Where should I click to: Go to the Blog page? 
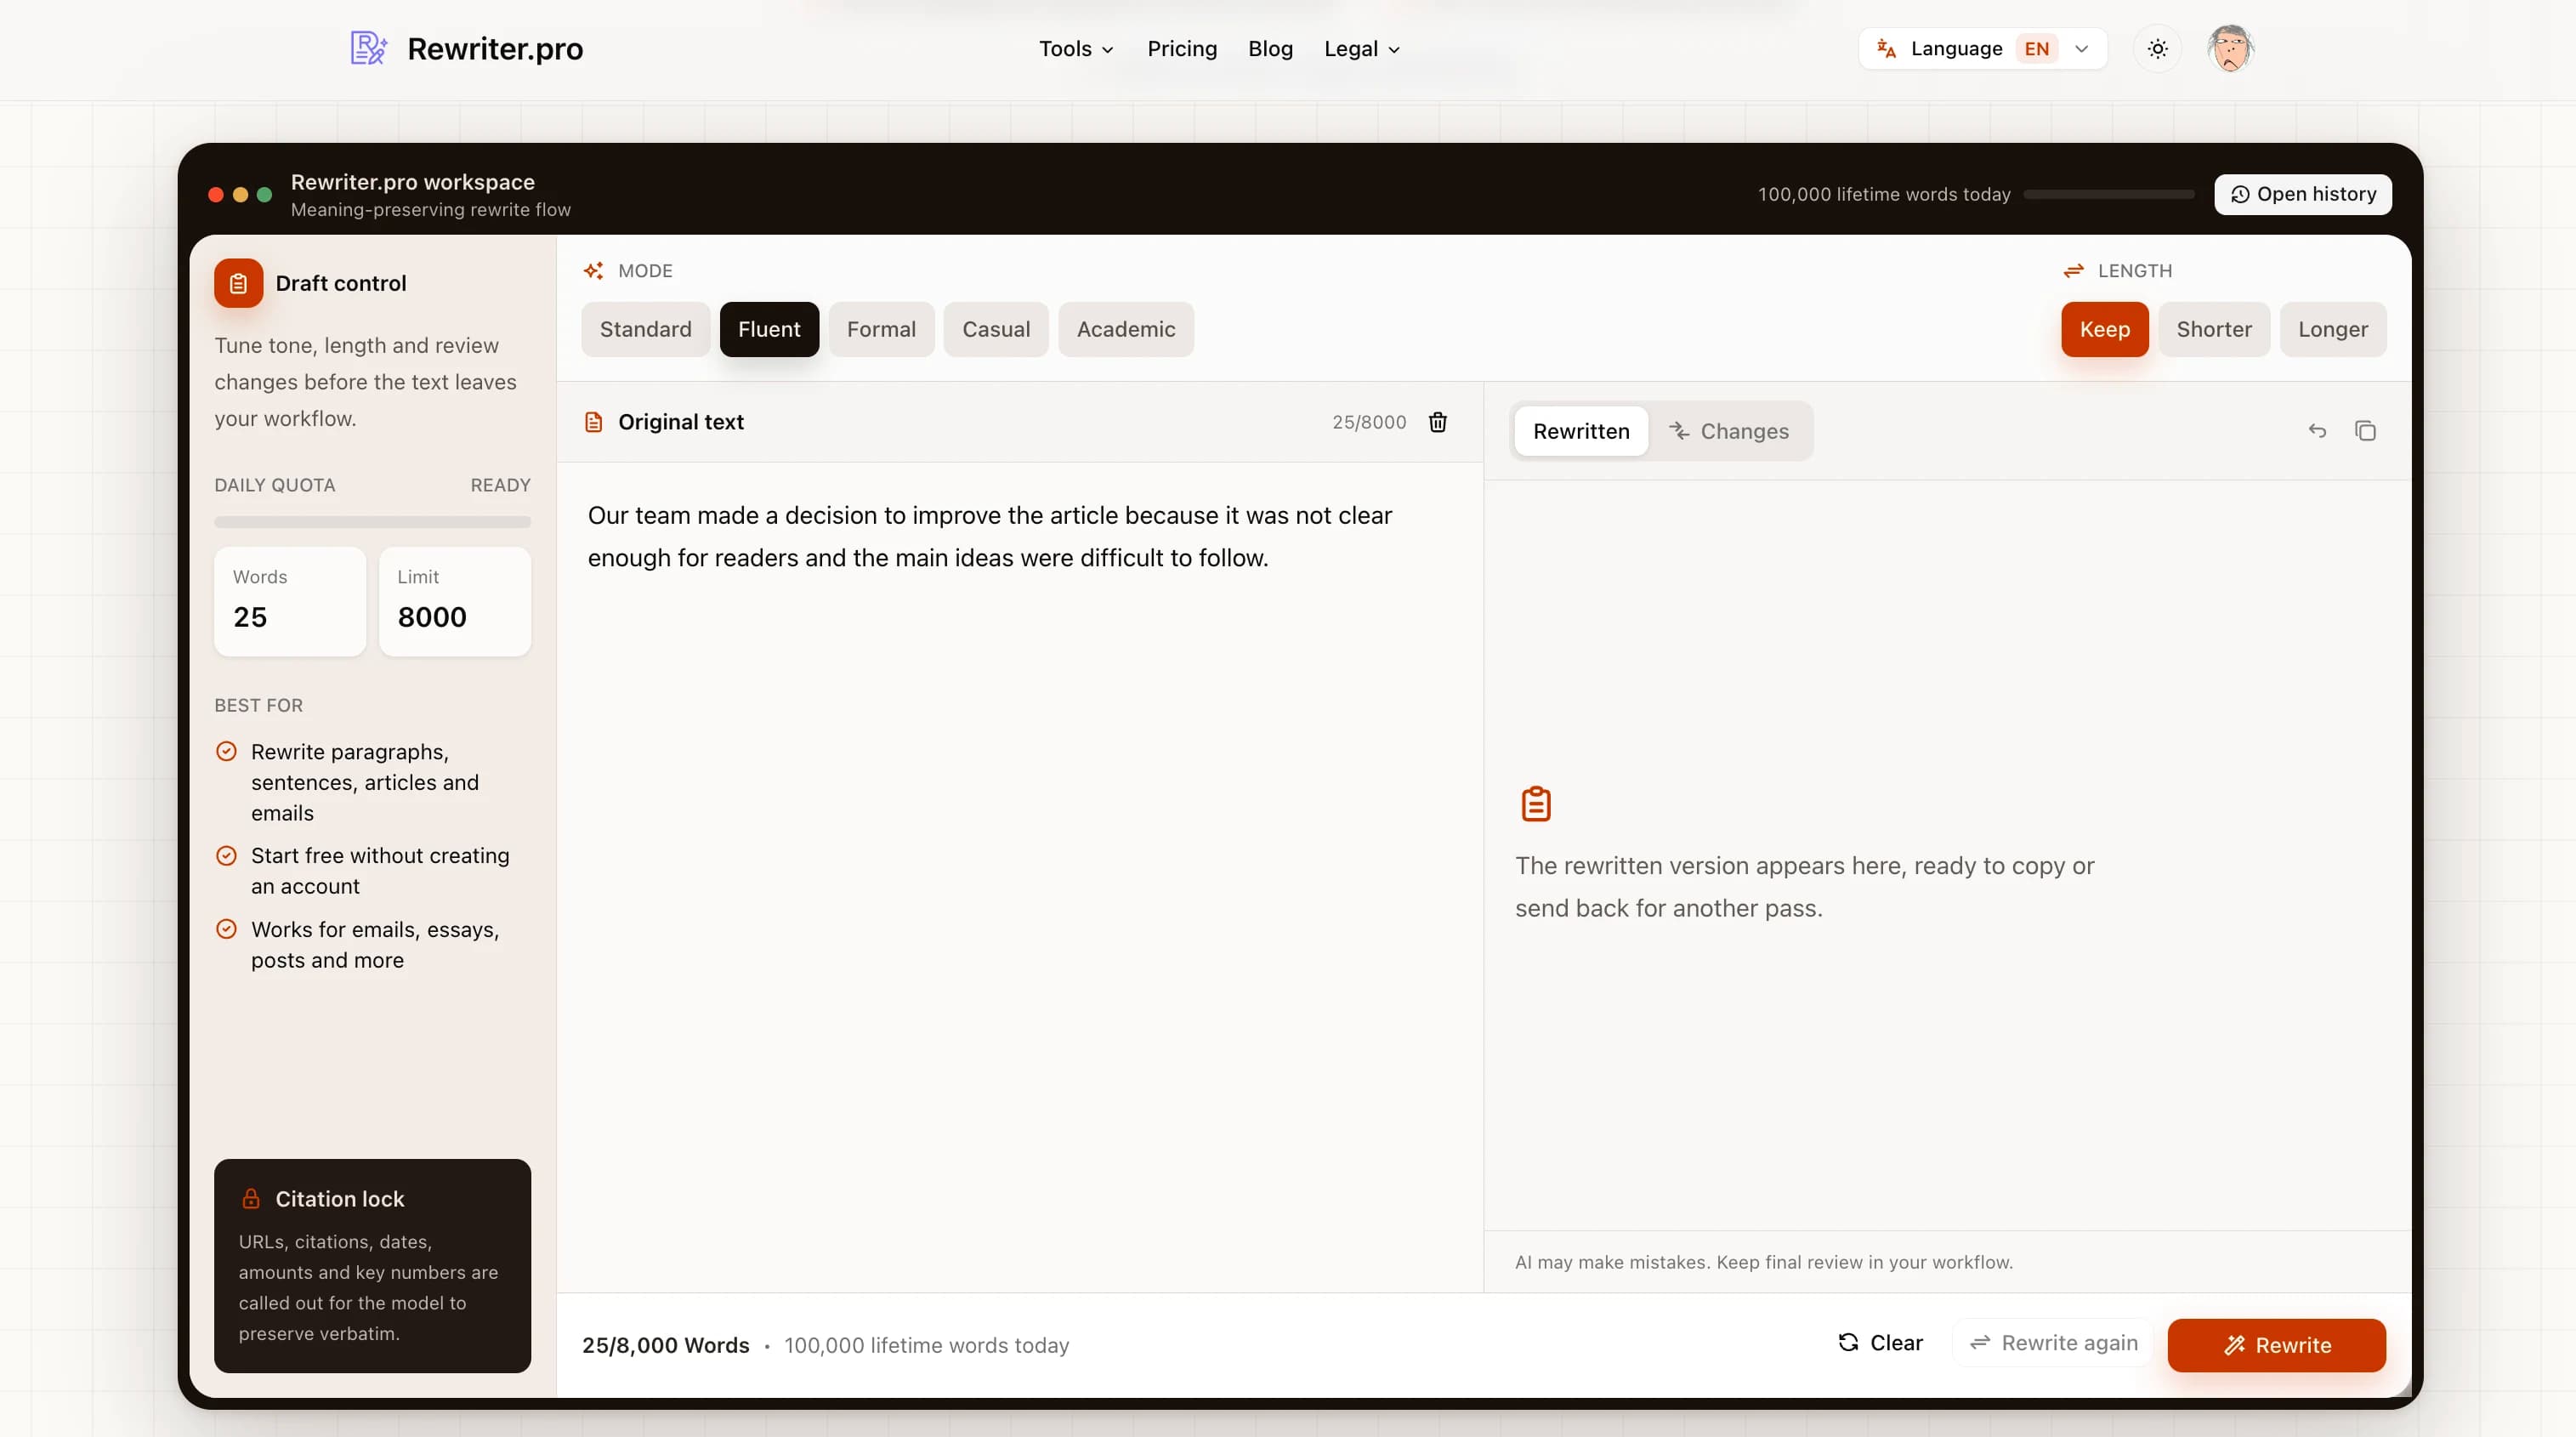pyautogui.click(x=1270, y=48)
